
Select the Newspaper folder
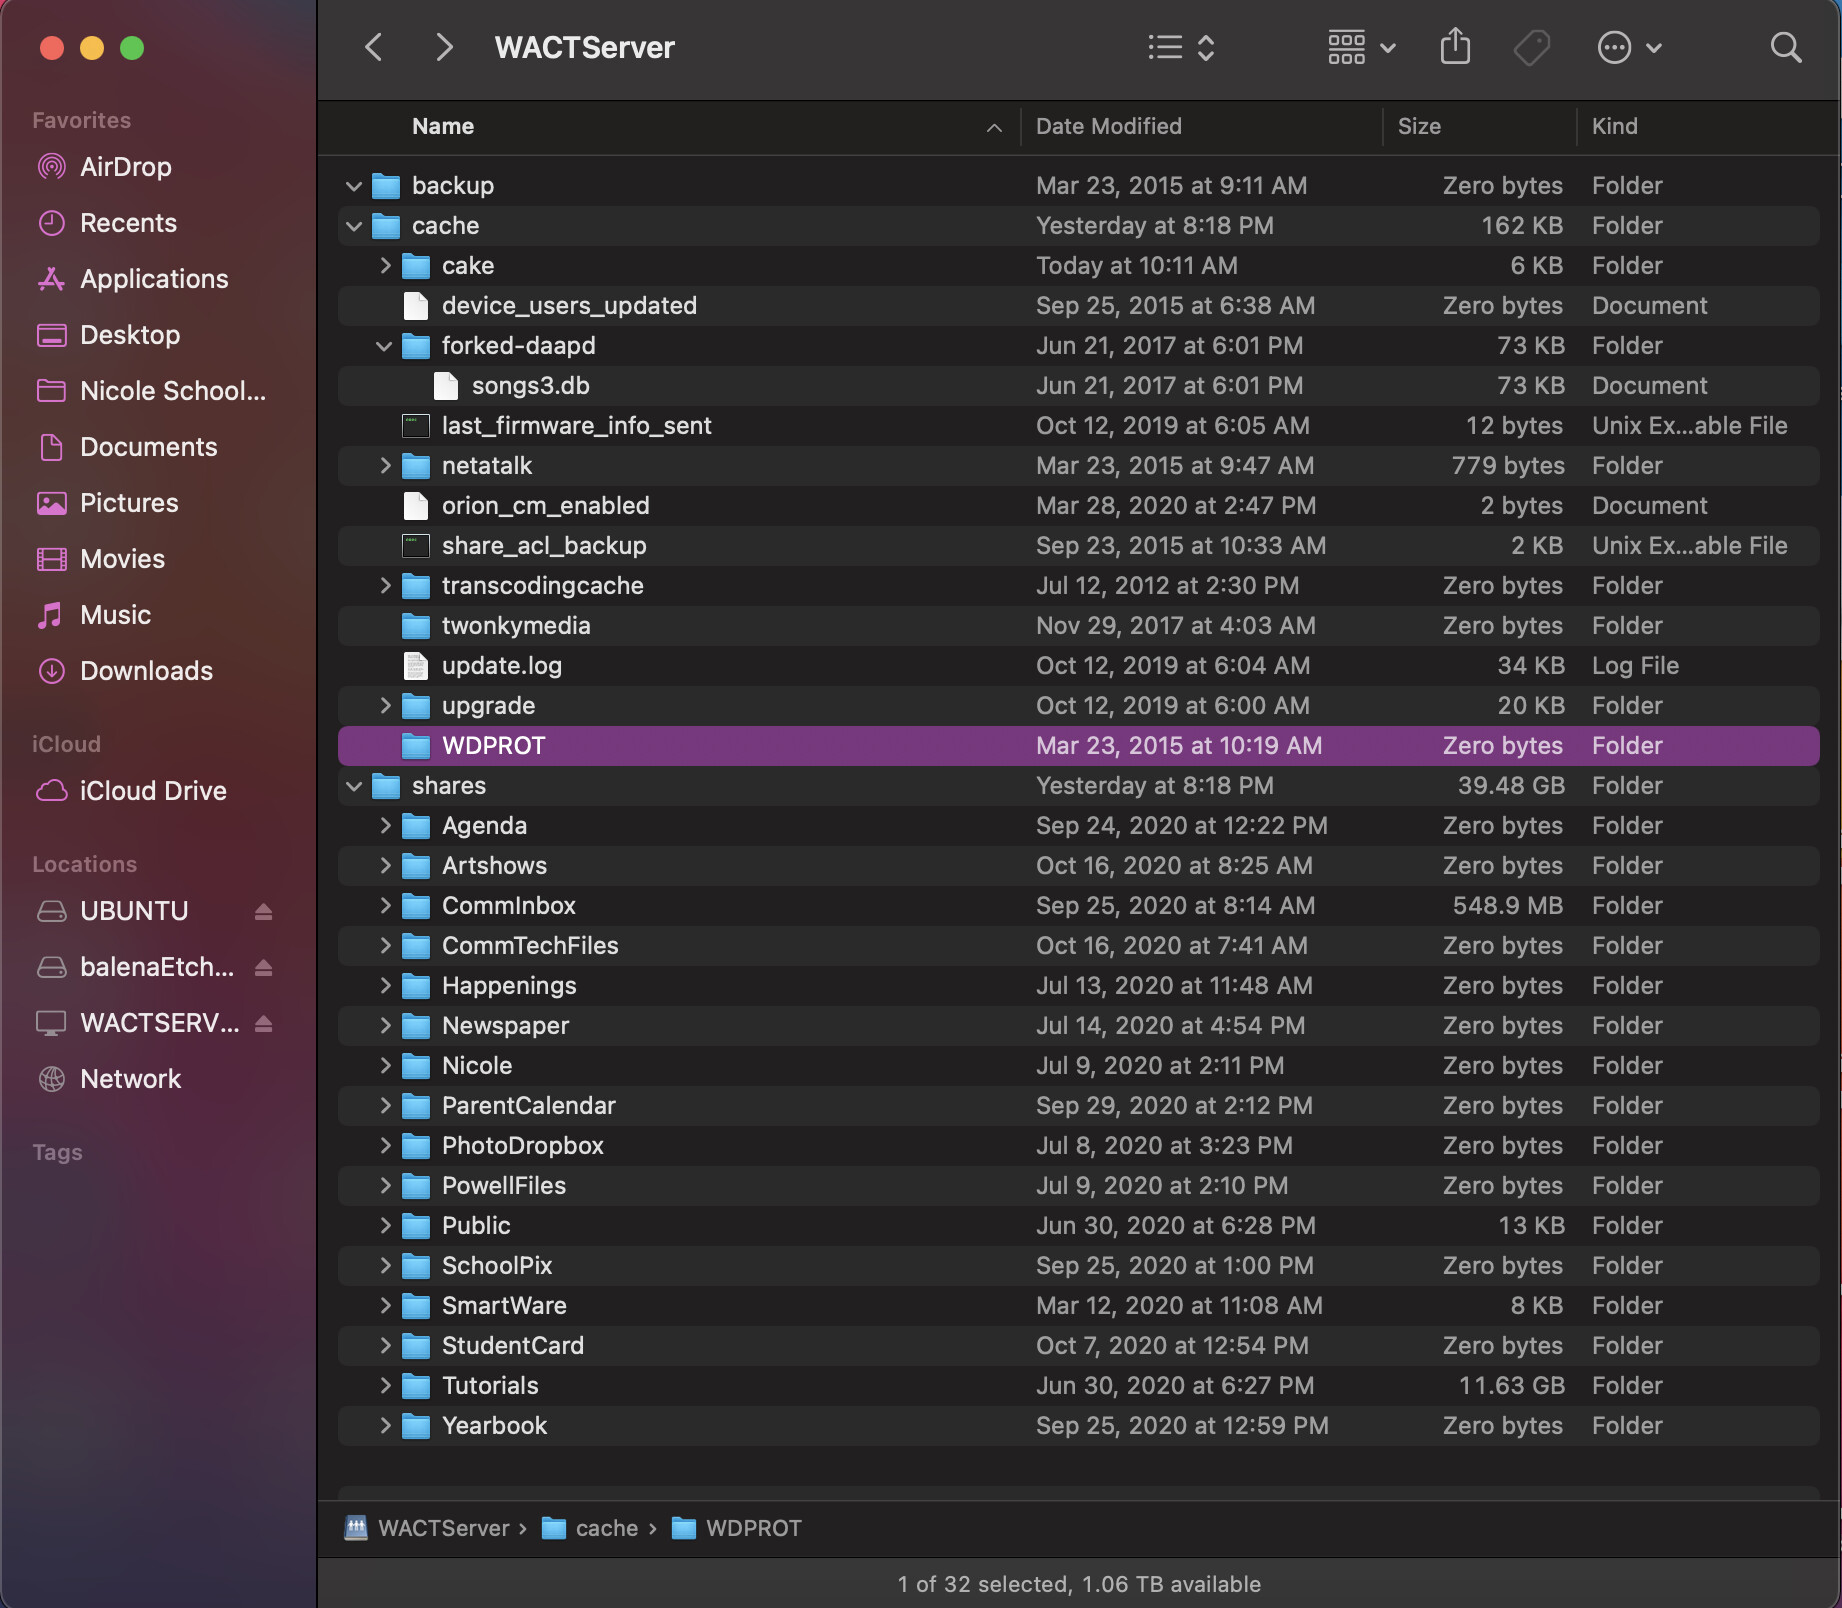click(x=1078, y=1026)
